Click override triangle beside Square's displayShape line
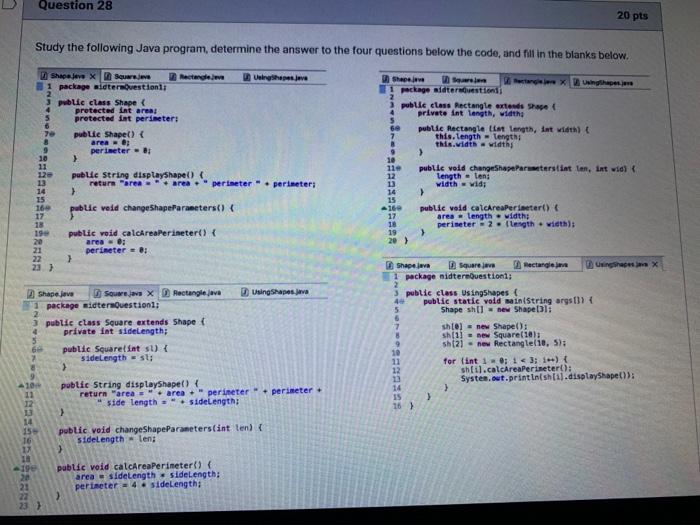Viewport: 700px width, 525px height. point(21,385)
